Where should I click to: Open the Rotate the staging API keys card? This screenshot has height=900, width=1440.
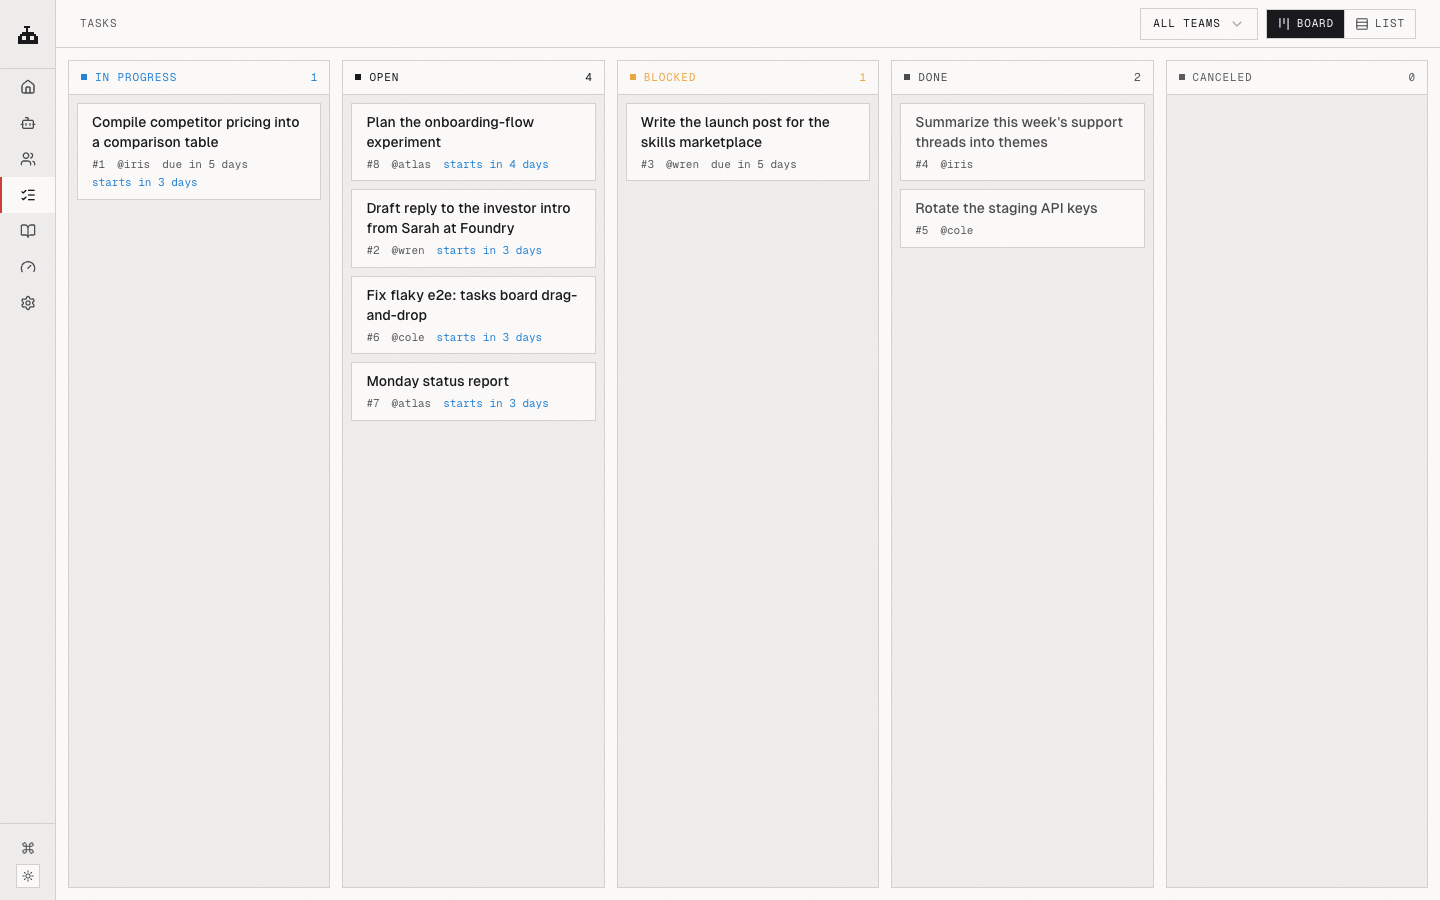1022,219
